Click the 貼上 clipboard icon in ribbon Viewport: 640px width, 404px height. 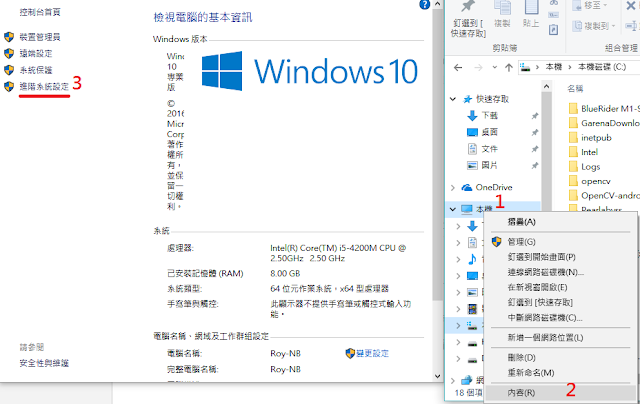pos(531,7)
